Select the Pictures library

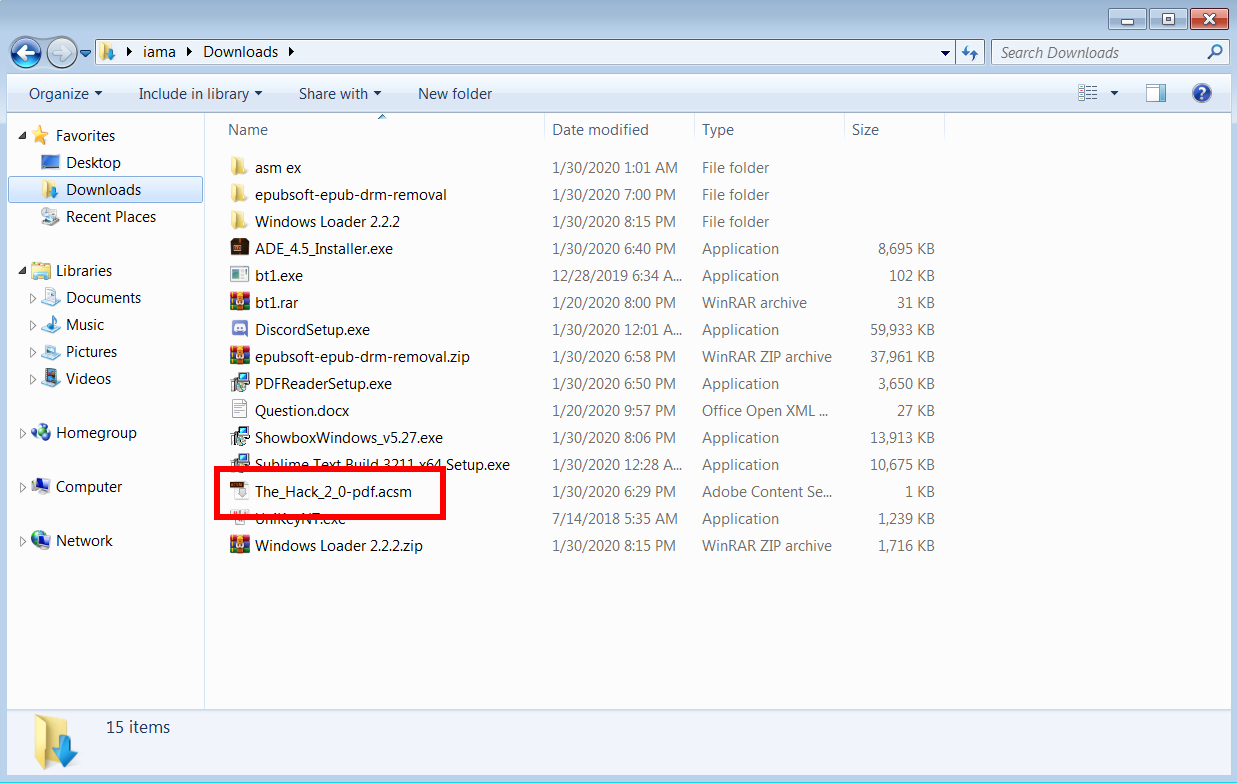[x=91, y=351]
